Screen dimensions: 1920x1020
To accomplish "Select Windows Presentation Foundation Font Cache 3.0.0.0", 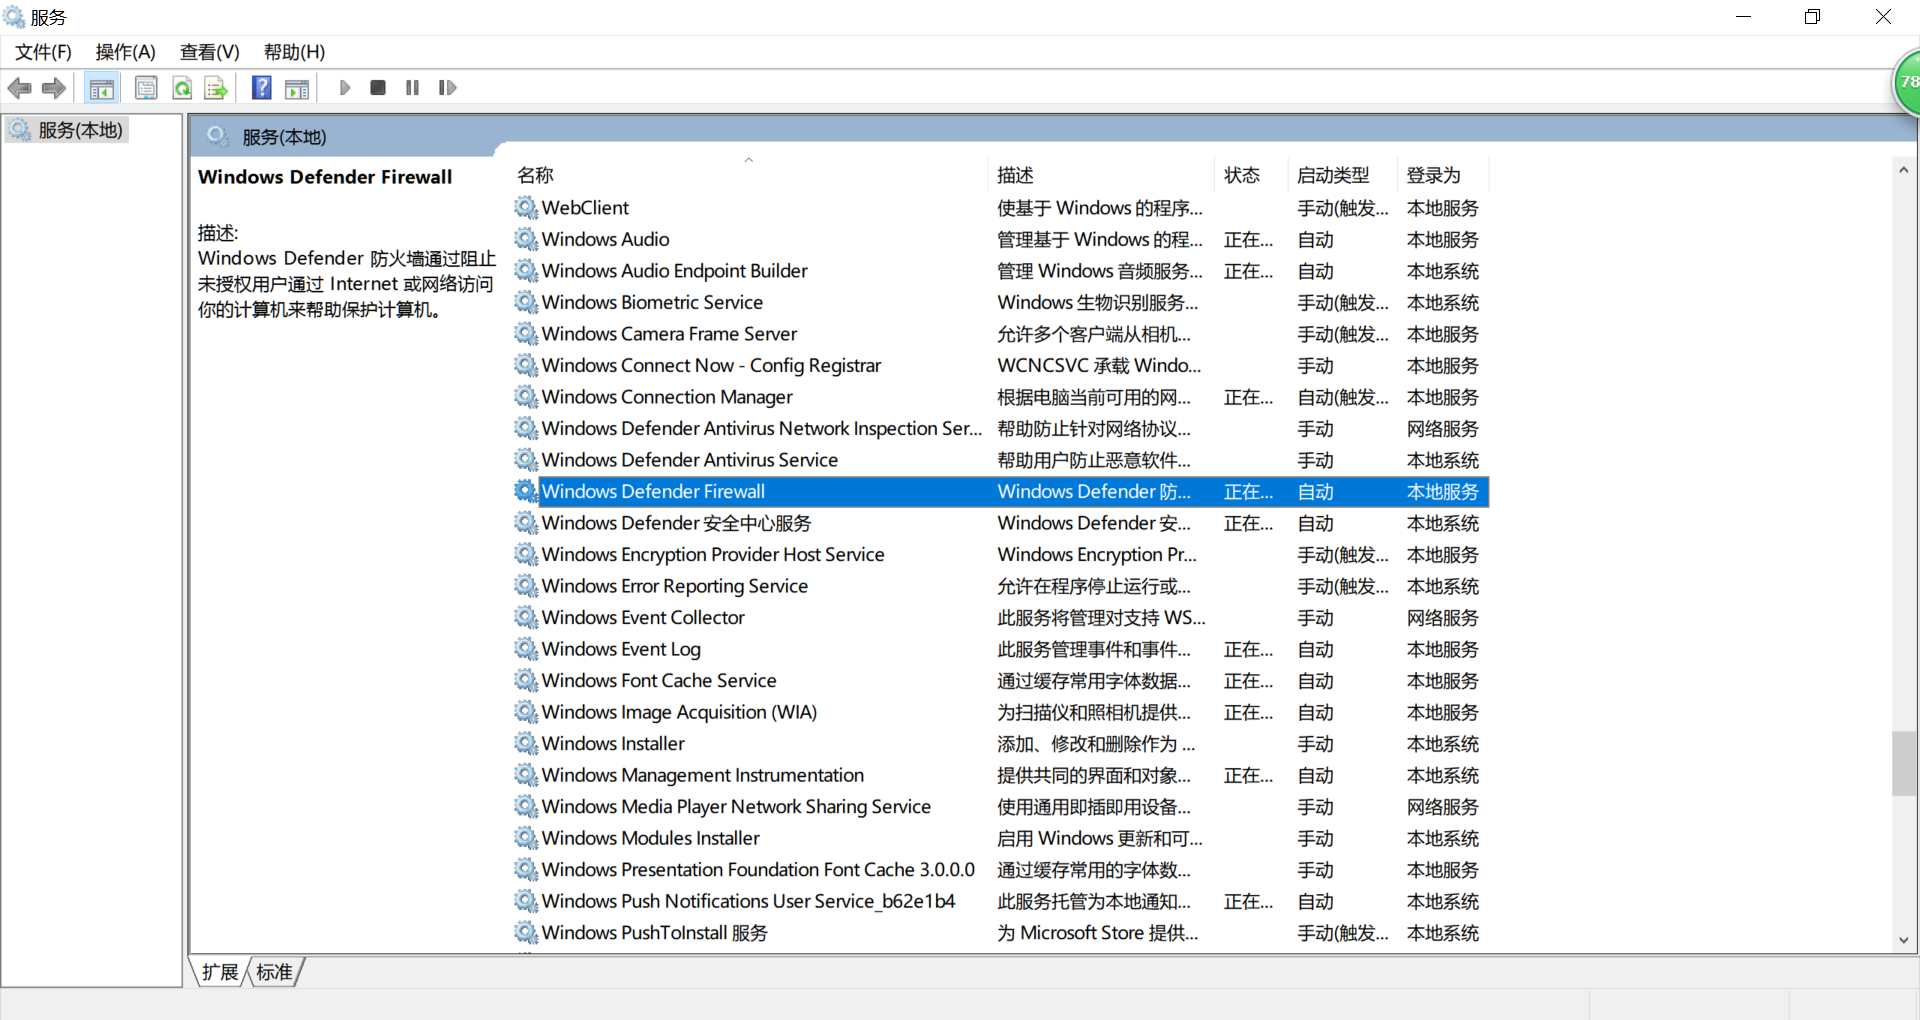I will (x=1001, y=869).
